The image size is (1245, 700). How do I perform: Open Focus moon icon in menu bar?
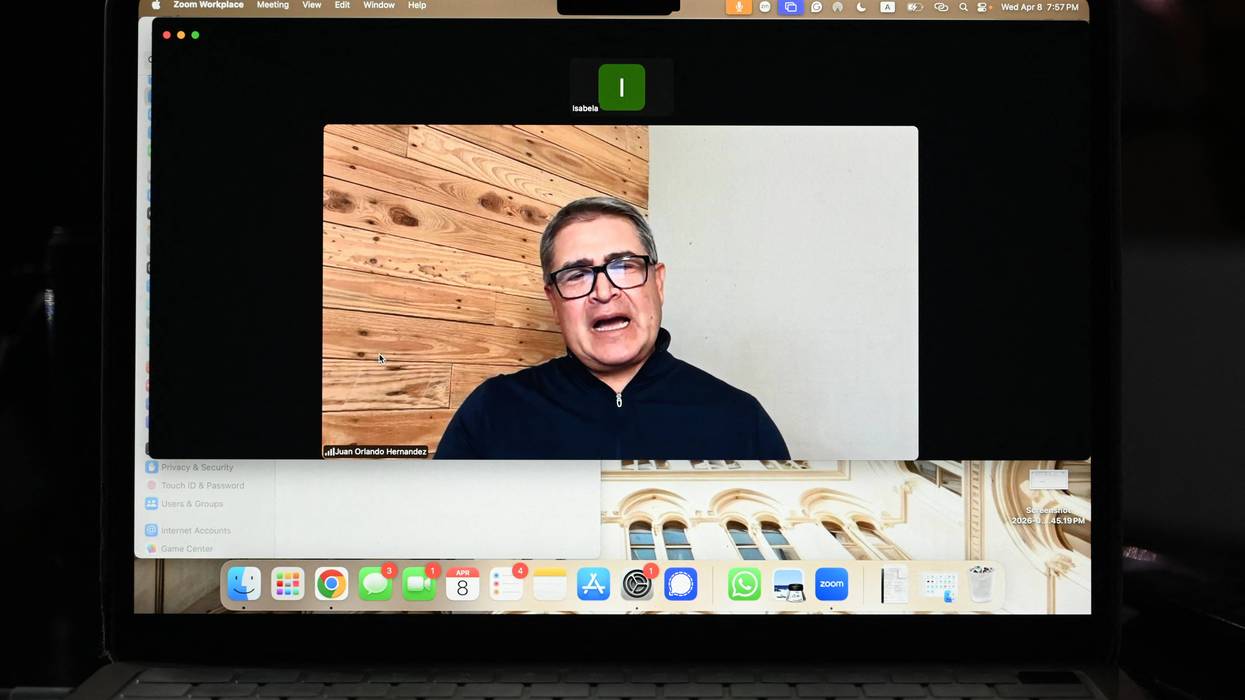pos(861,7)
